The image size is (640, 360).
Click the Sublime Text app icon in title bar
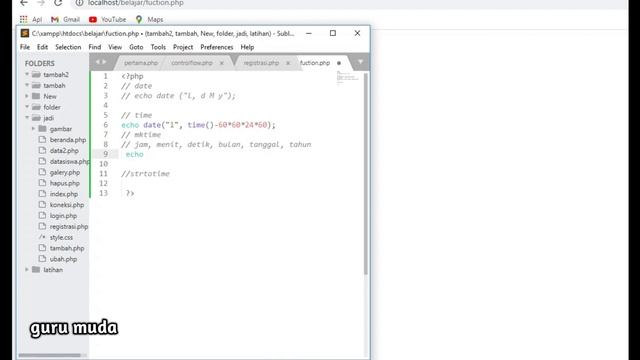[25, 33]
